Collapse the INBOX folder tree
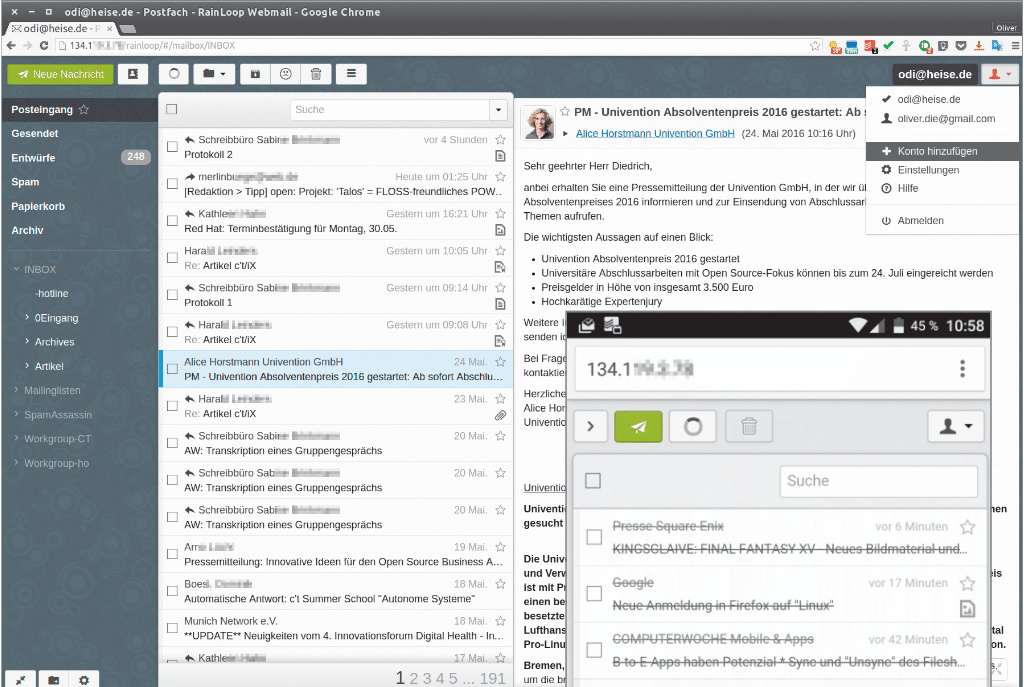 pyautogui.click(x=16, y=269)
